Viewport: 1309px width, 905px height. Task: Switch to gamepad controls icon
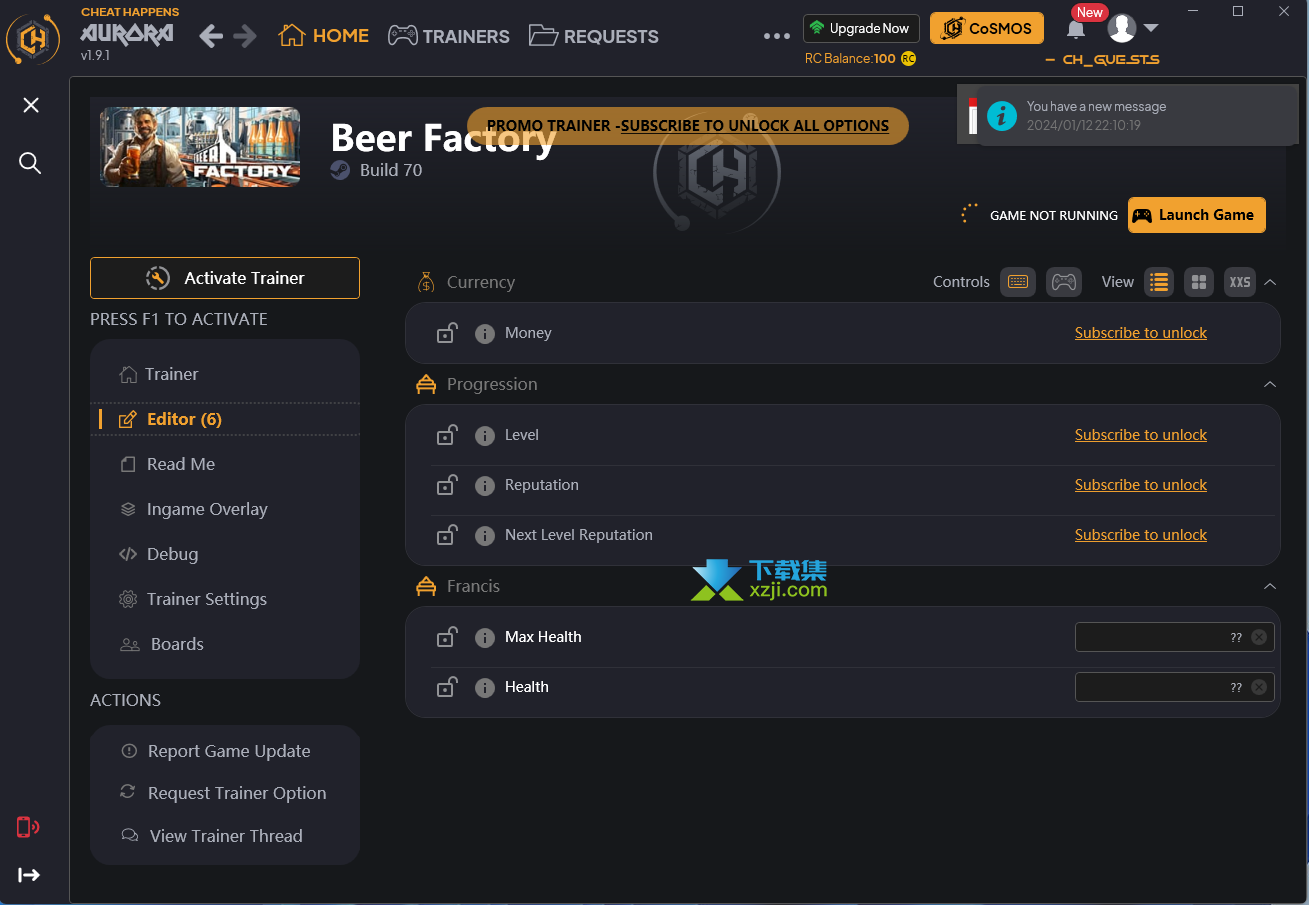pyautogui.click(x=1064, y=282)
